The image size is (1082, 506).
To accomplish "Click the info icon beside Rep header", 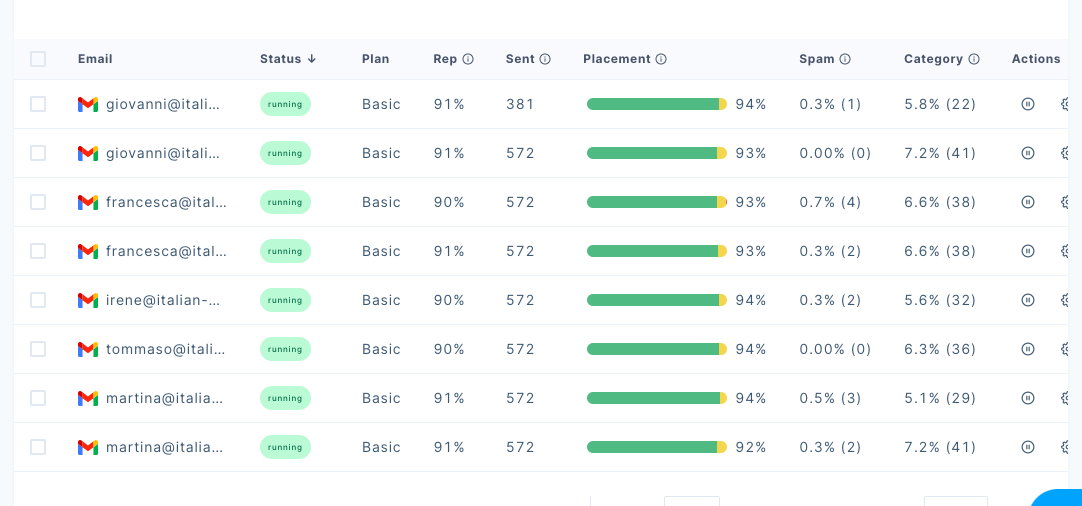I will [468, 59].
